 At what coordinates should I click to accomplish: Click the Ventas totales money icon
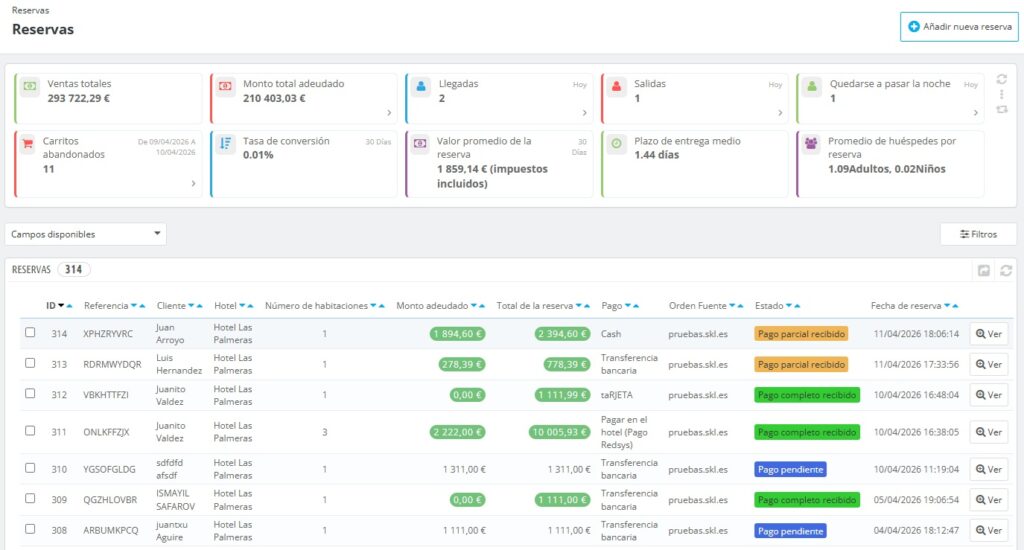tap(30, 87)
